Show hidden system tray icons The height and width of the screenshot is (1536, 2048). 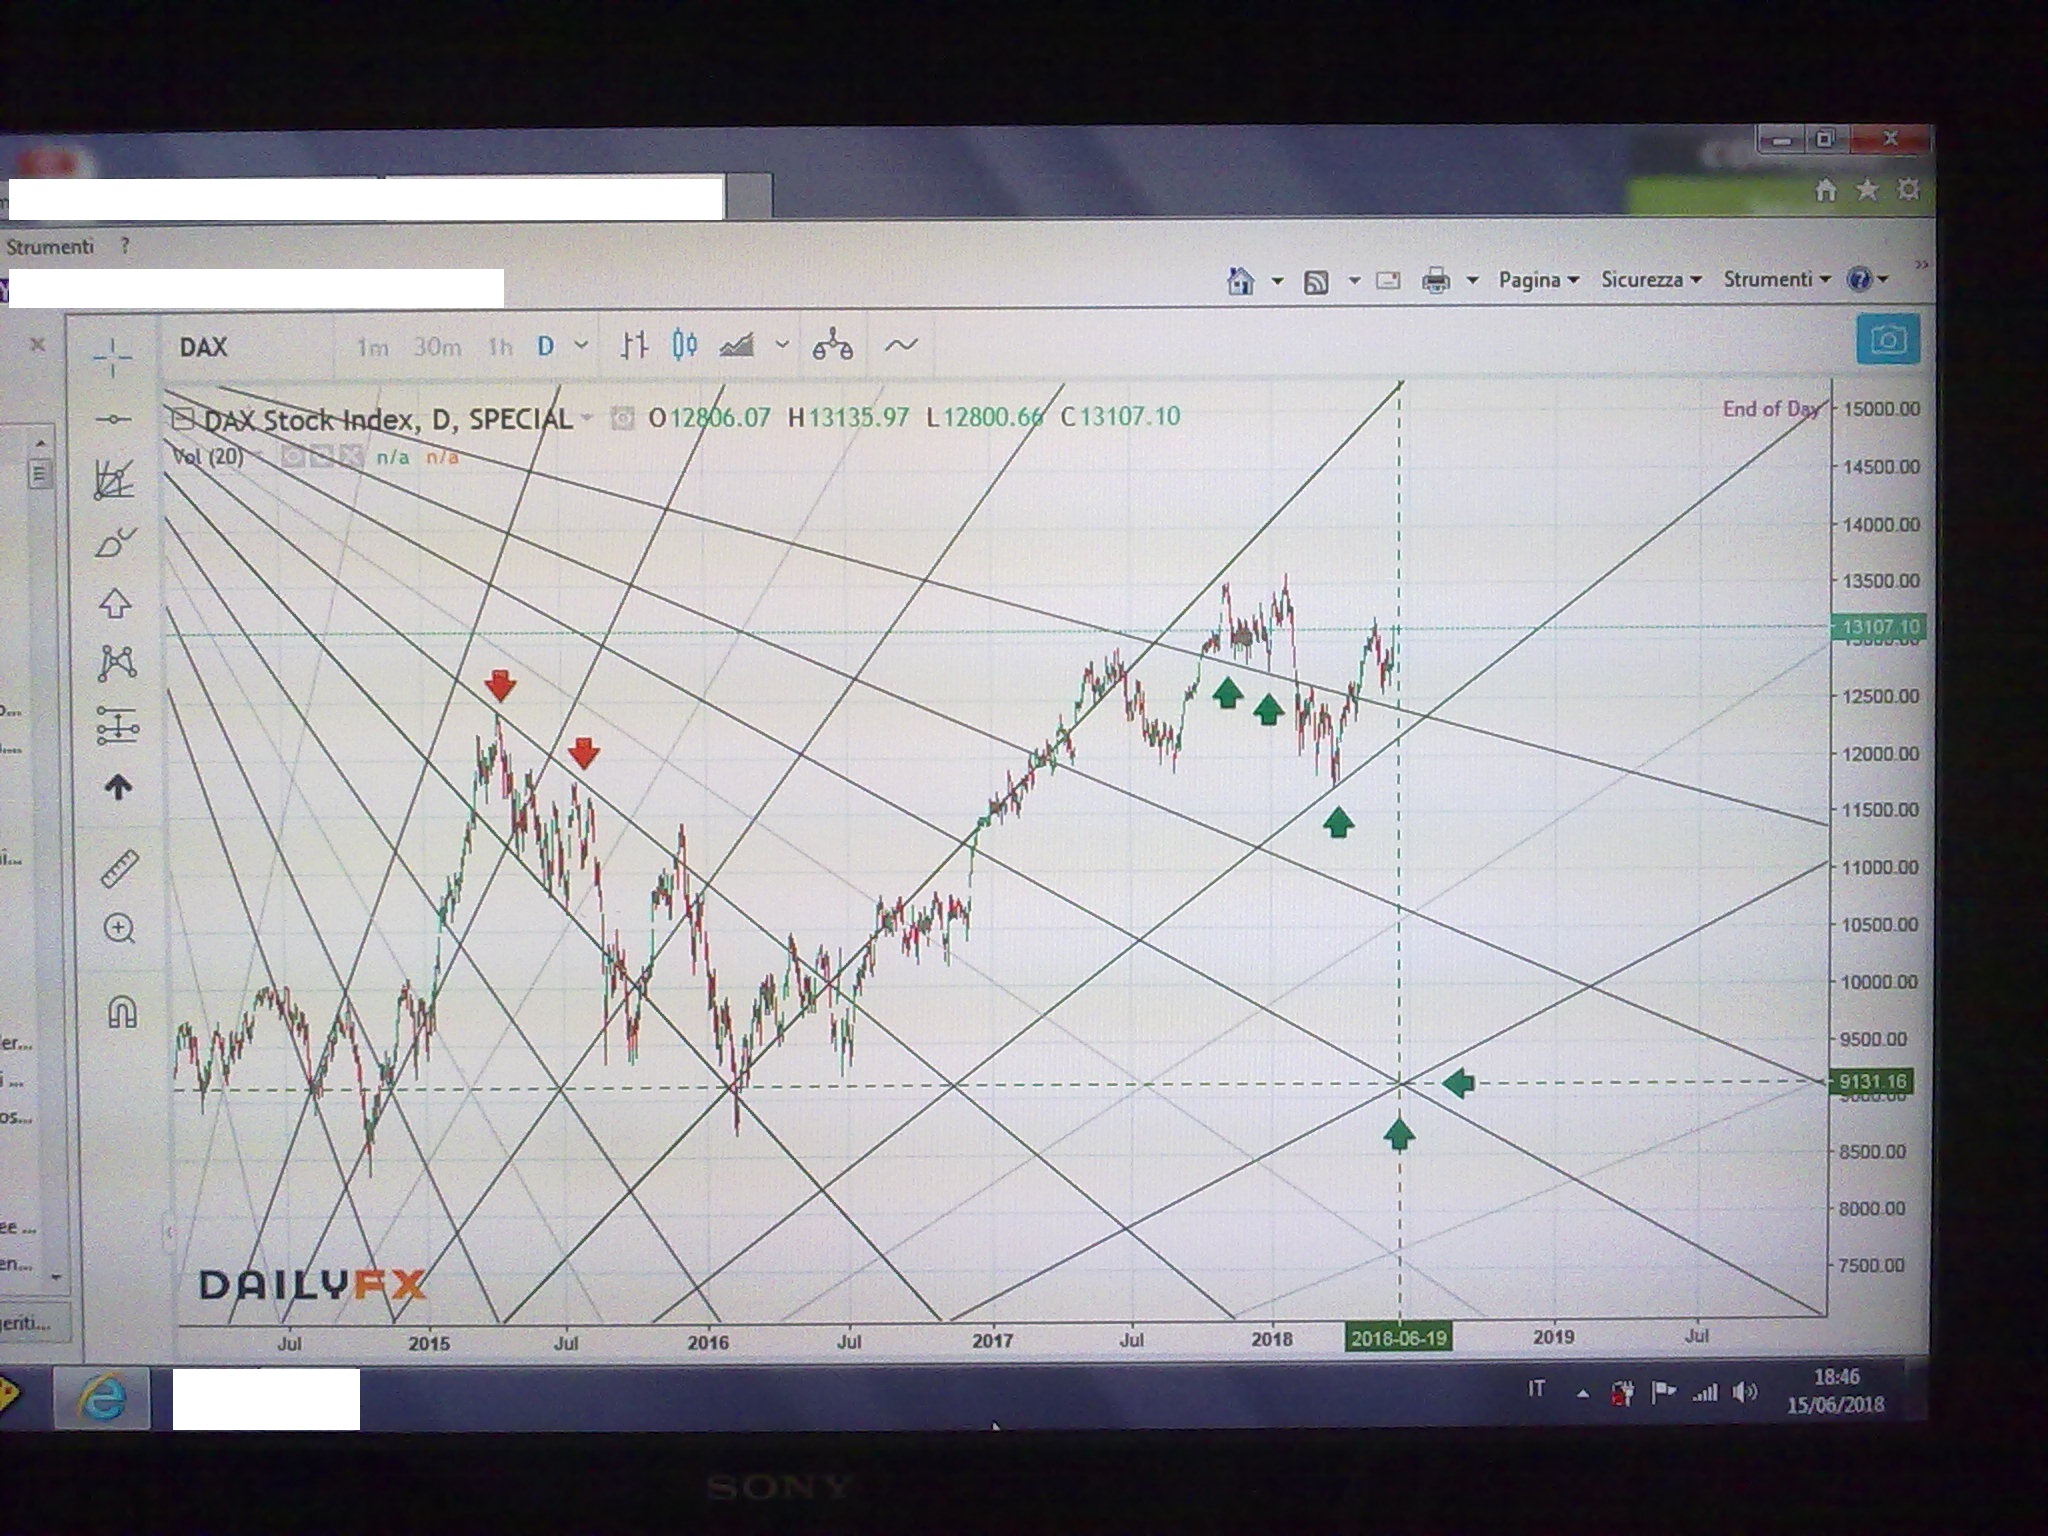[x=1582, y=1394]
